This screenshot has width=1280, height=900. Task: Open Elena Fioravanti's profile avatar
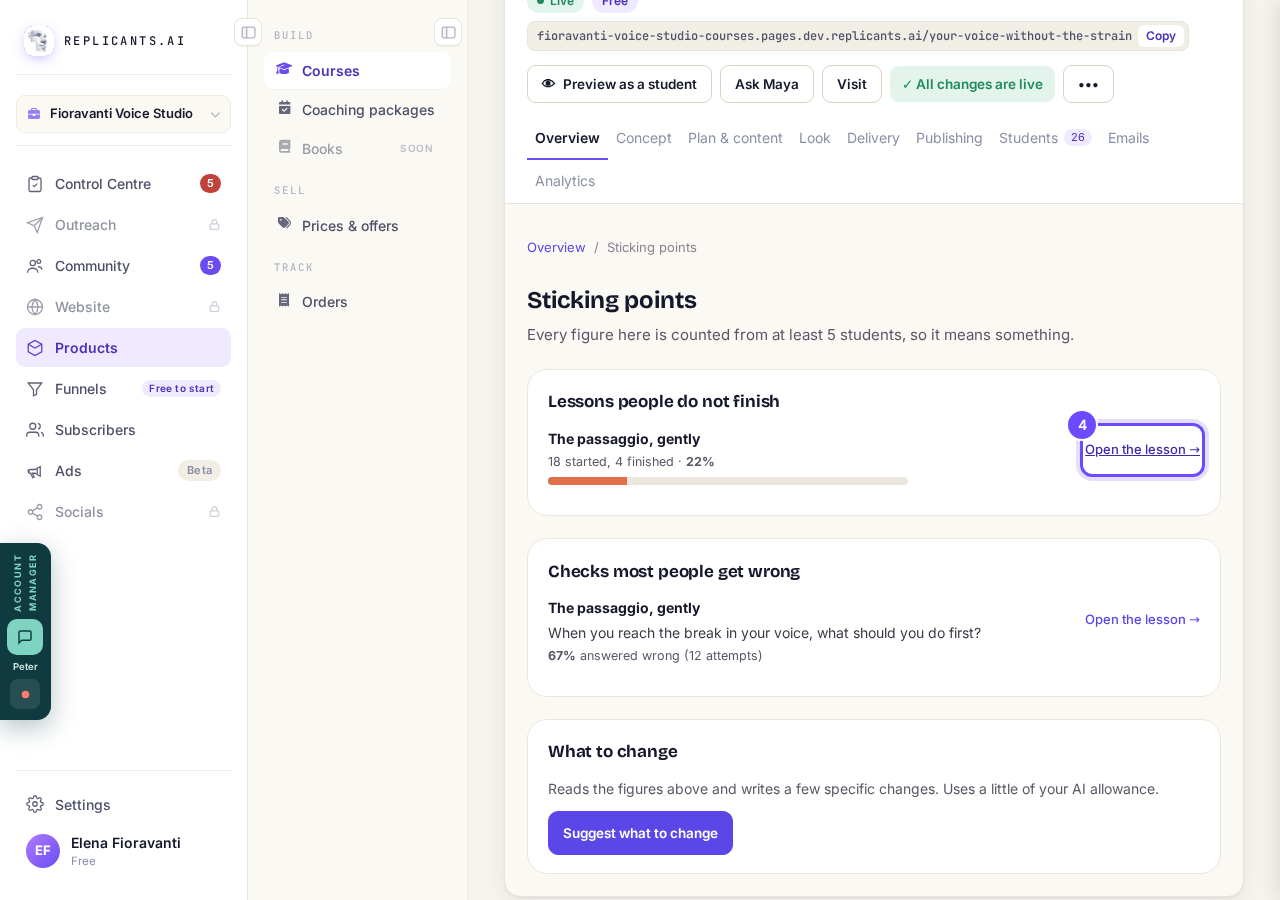click(43, 851)
